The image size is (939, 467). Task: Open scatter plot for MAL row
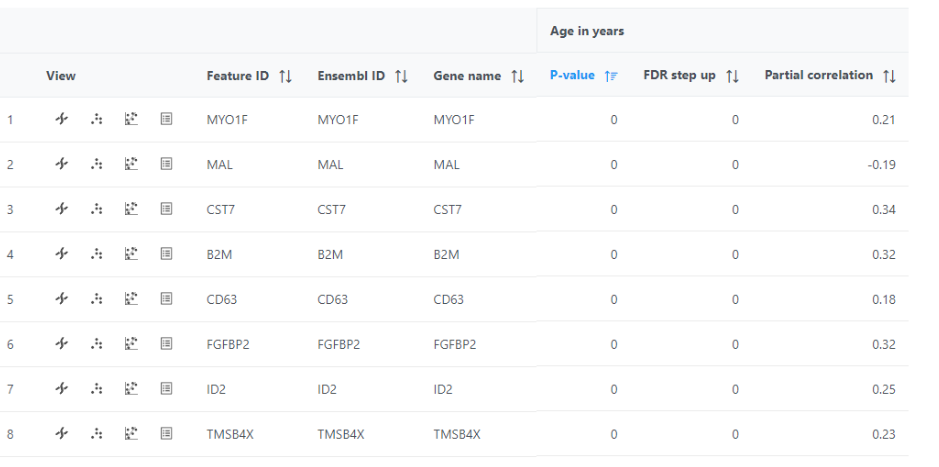click(131, 163)
